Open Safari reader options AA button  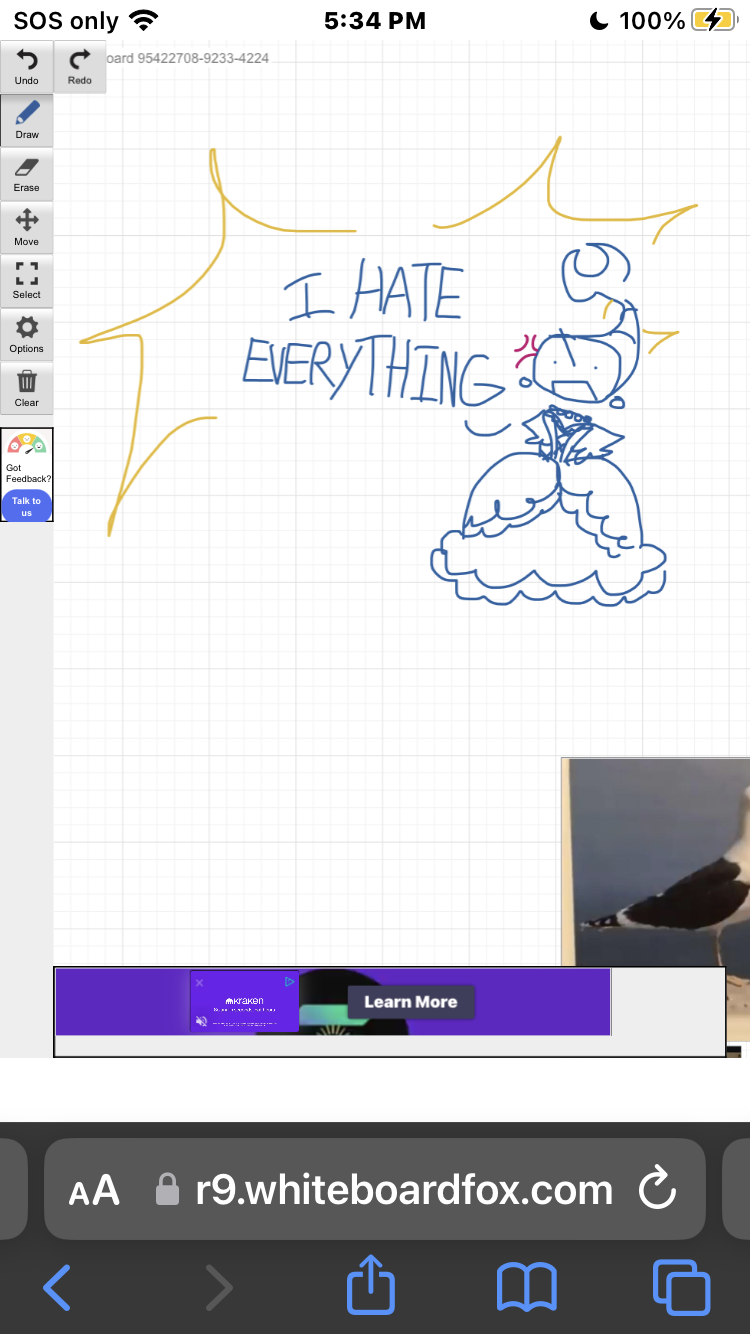pyautogui.click(x=94, y=1190)
